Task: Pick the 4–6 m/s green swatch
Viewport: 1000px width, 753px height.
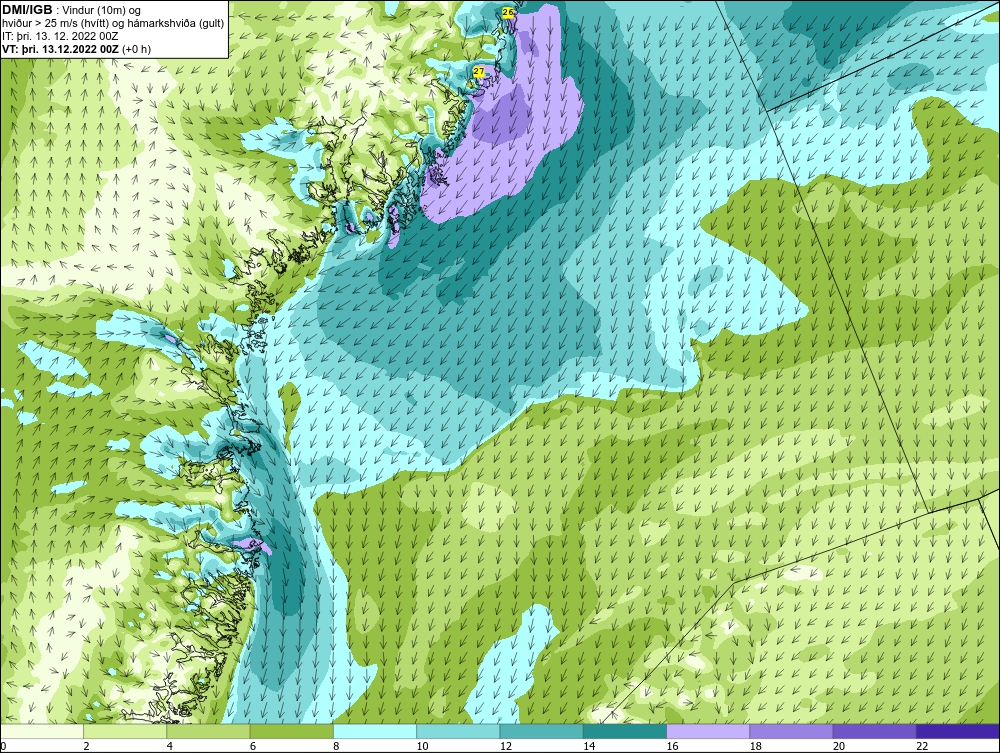Action: click(x=208, y=731)
